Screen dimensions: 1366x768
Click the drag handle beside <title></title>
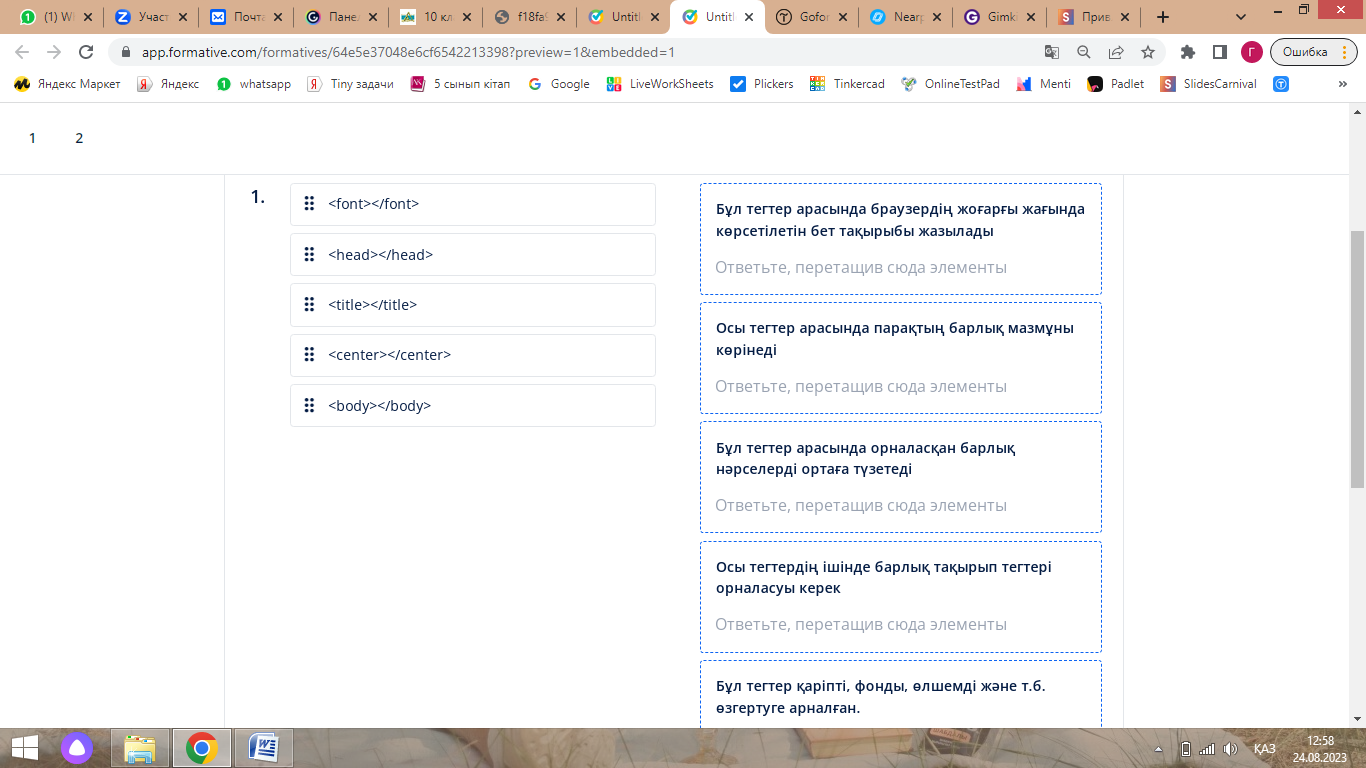pyautogui.click(x=309, y=304)
